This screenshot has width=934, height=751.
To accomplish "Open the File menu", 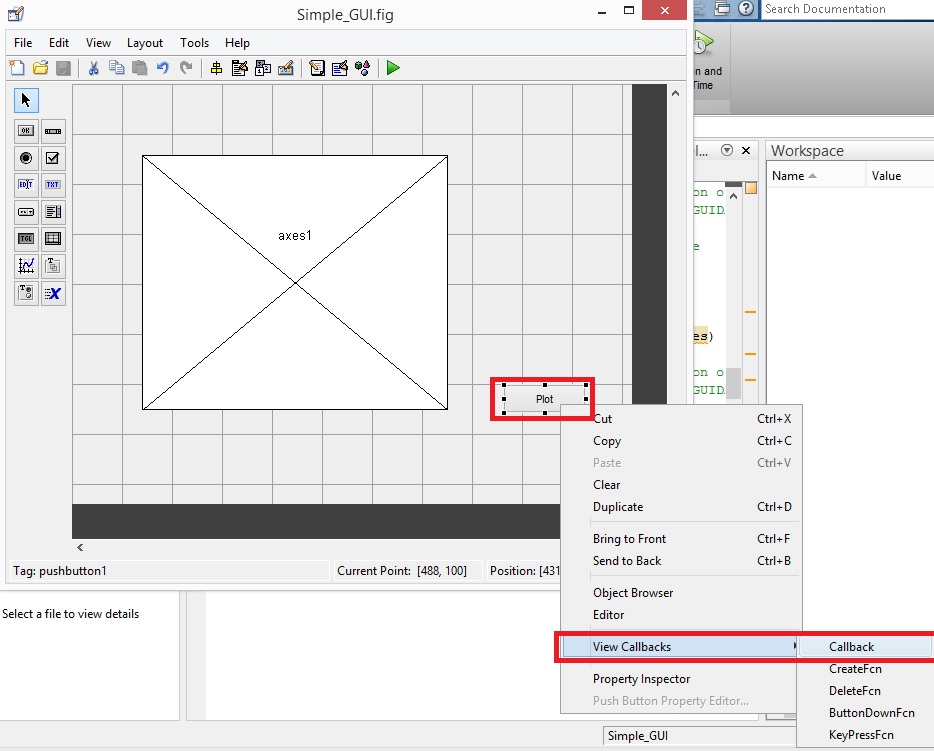I will [23, 43].
